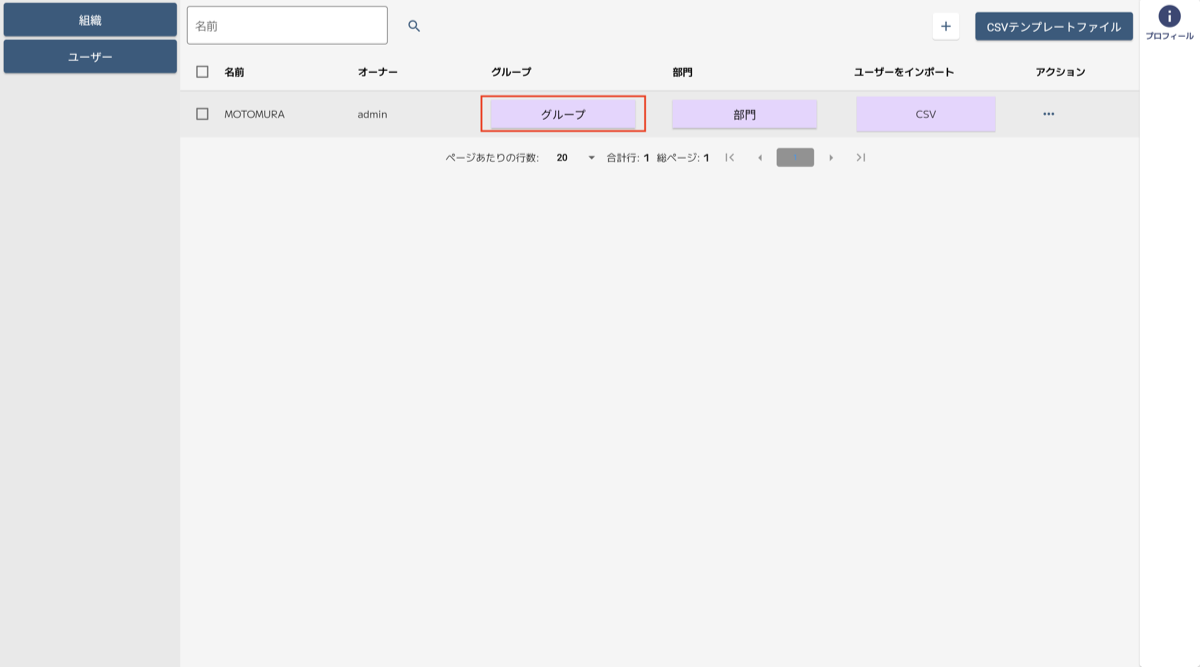Open the プロフィール info icon
The width and height of the screenshot is (1200, 667).
click(x=1169, y=17)
